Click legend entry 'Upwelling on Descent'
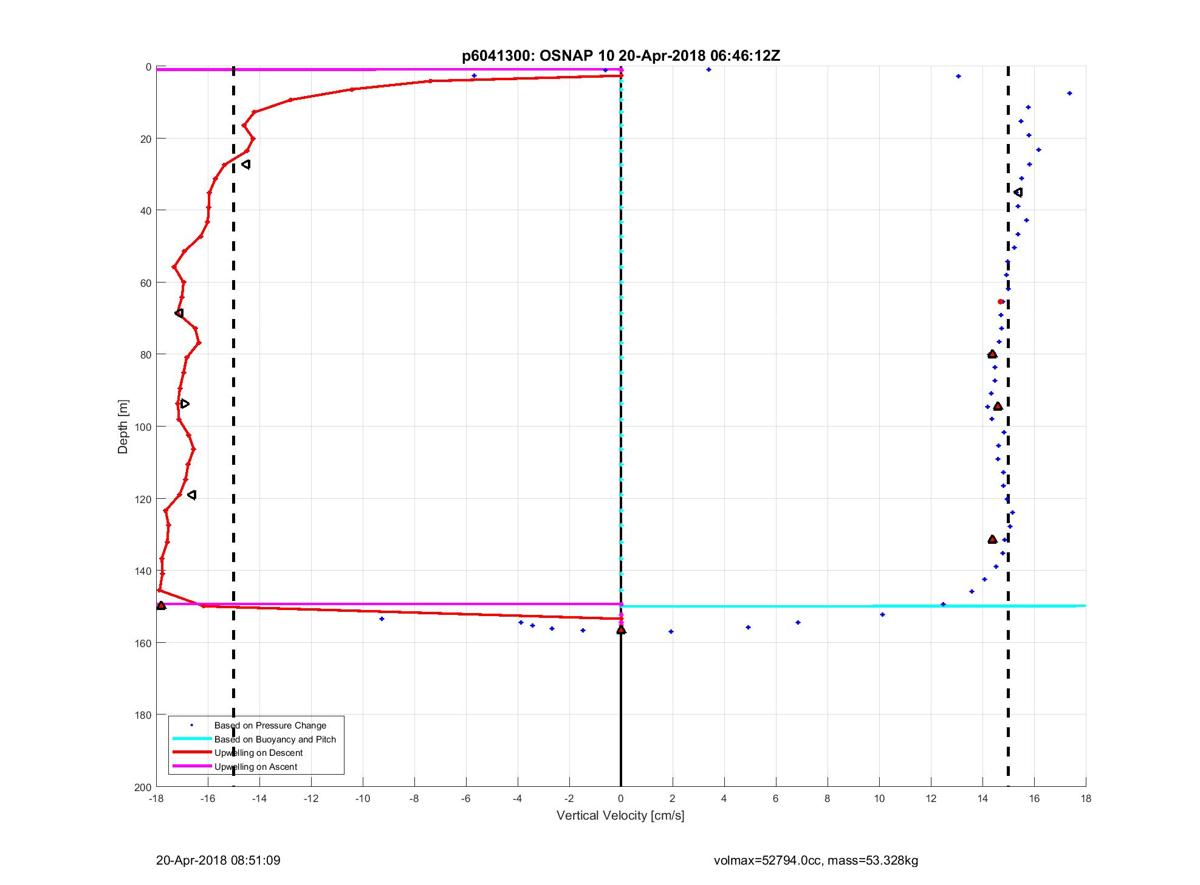1200x885 pixels. (259, 753)
